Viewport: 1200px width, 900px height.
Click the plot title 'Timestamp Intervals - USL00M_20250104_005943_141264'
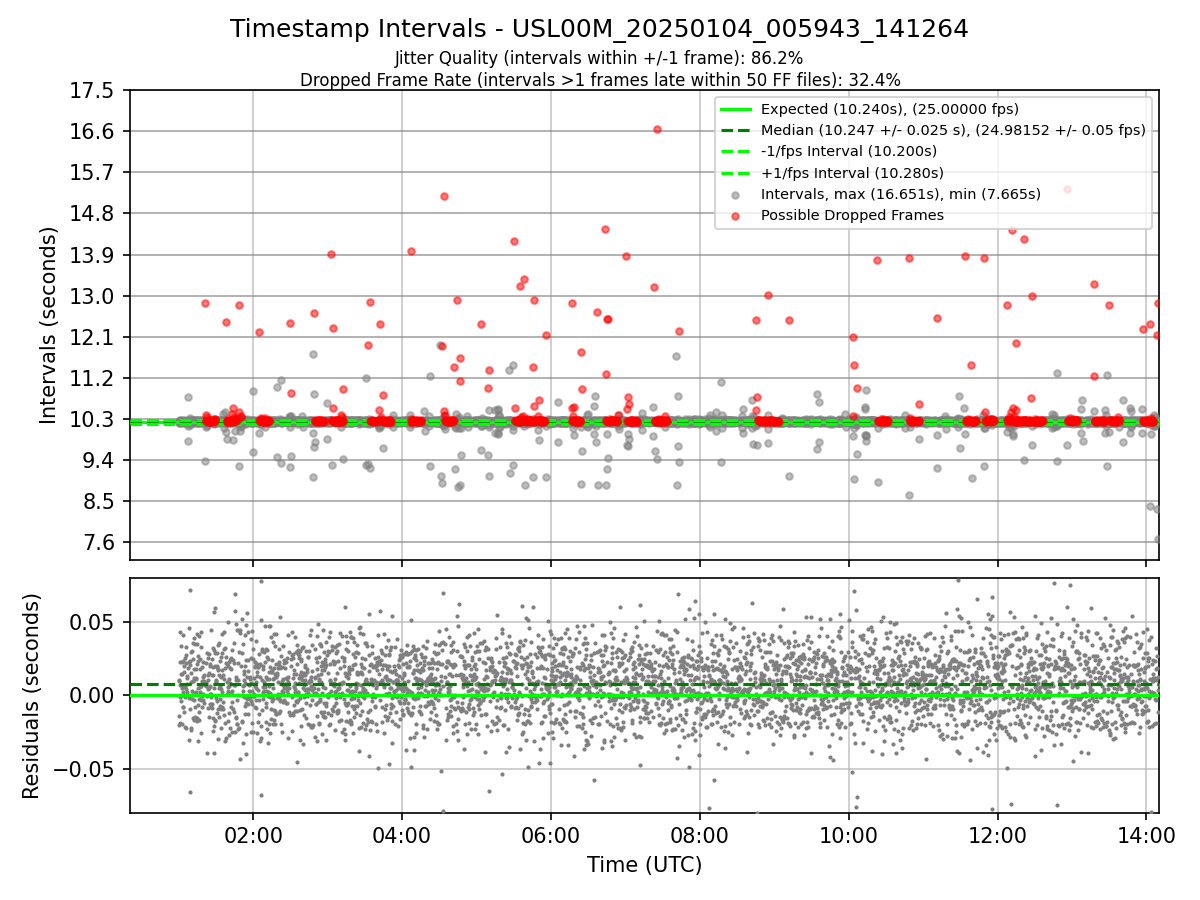click(599, 29)
